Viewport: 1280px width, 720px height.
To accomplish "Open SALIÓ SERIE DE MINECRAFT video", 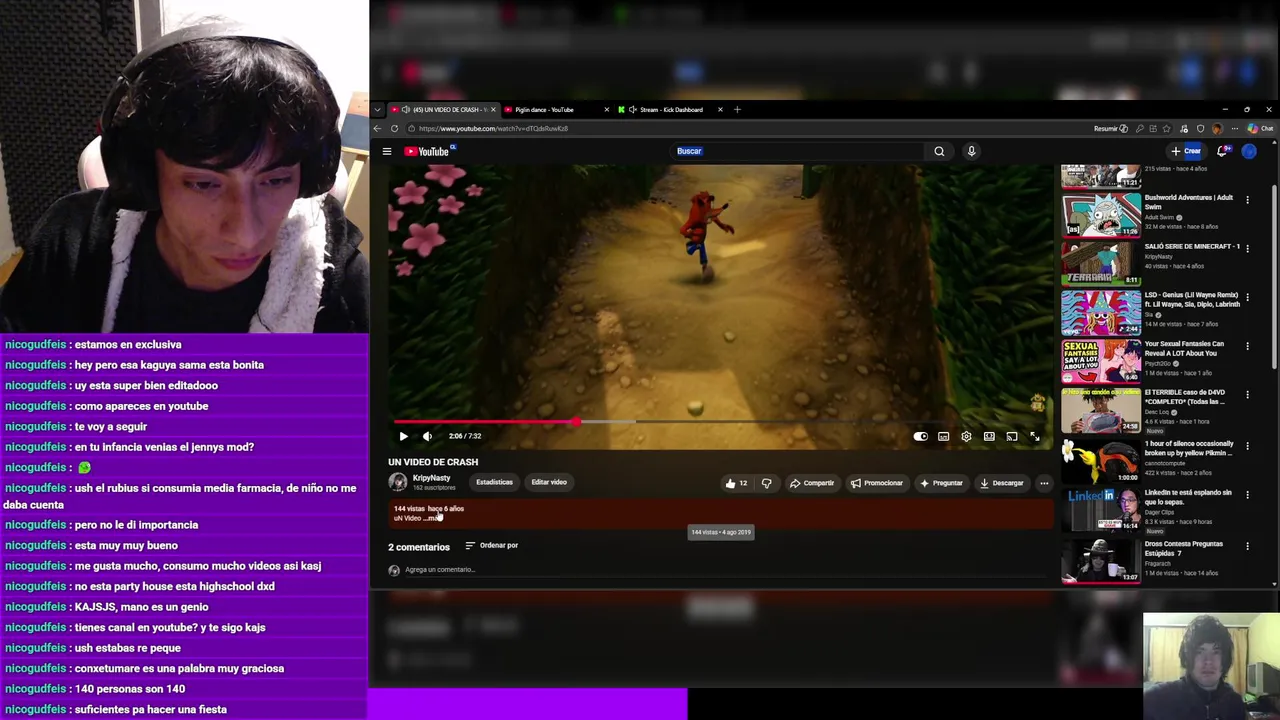I will click(x=1101, y=263).
